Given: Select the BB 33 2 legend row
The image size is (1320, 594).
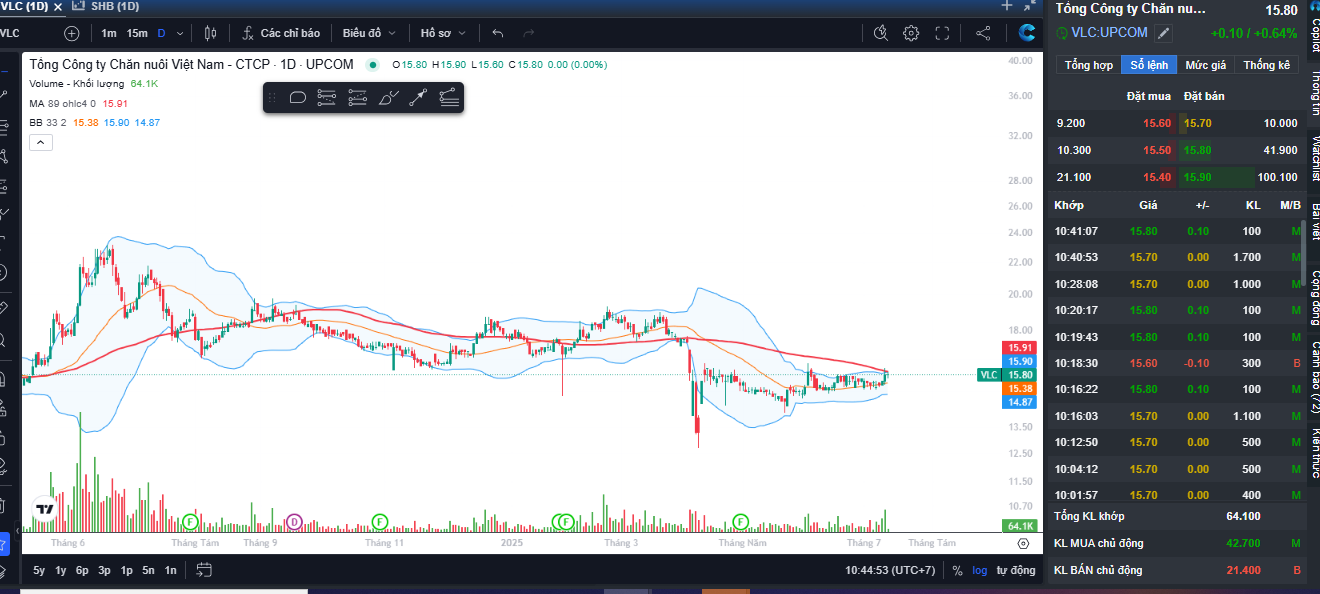Looking at the screenshot, I should (94, 122).
